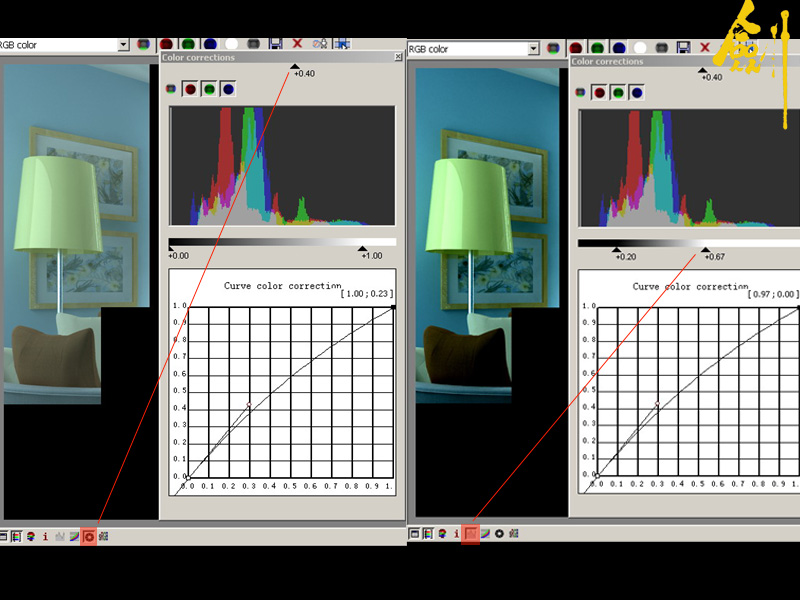Show pixel info icon in left bottom bar
Viewport: 800px width, 600px height.
pos(45,536)
